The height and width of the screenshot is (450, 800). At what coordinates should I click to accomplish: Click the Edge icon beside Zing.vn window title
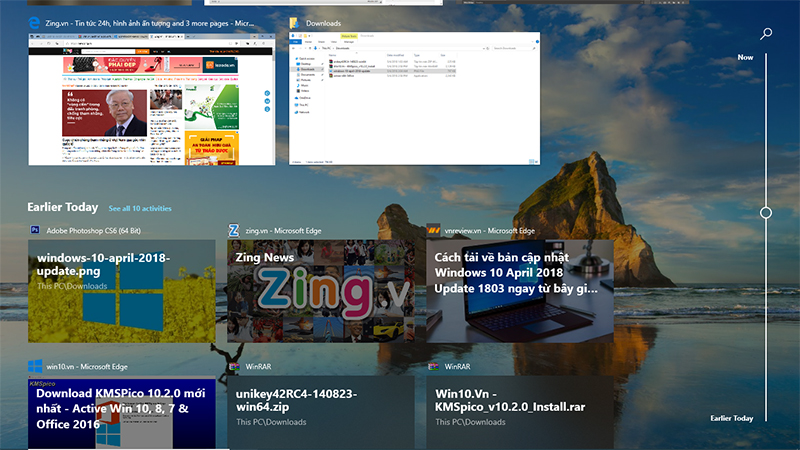(x=34, y=23)
